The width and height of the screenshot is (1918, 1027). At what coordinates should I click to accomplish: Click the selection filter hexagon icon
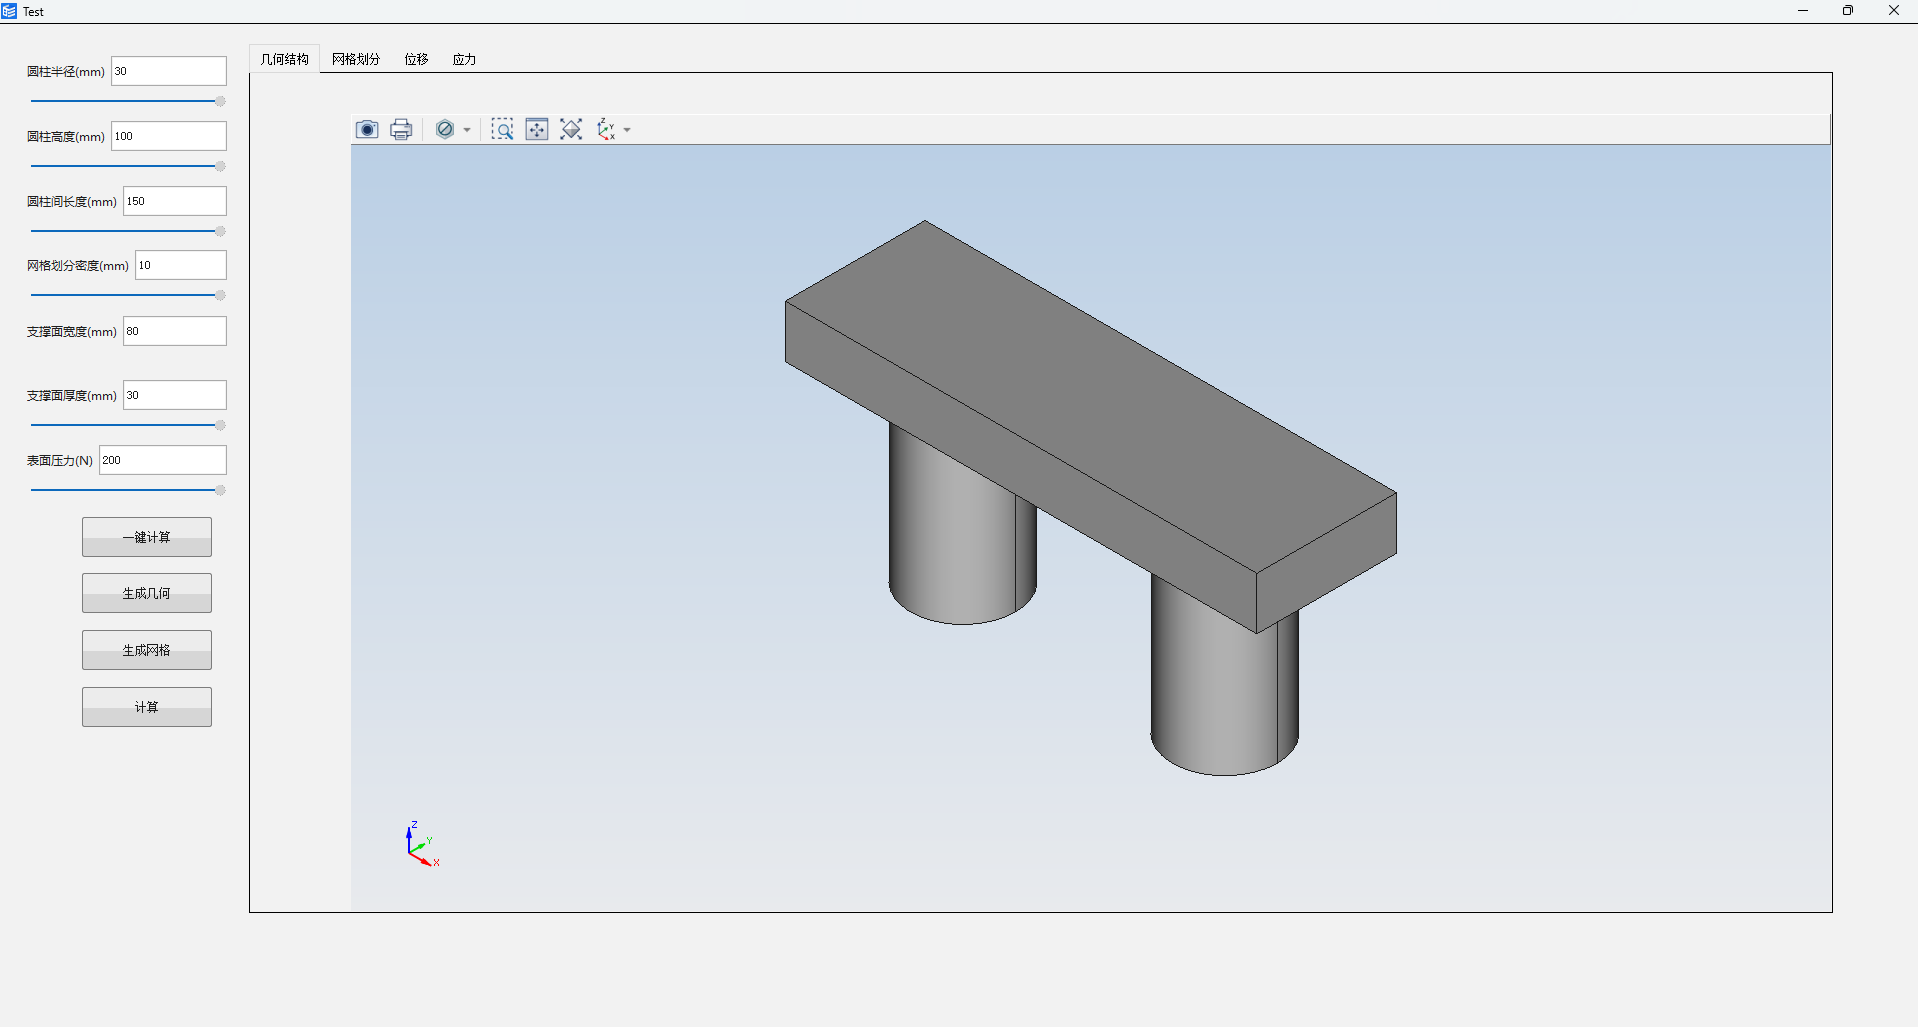(x=445, y=129)
